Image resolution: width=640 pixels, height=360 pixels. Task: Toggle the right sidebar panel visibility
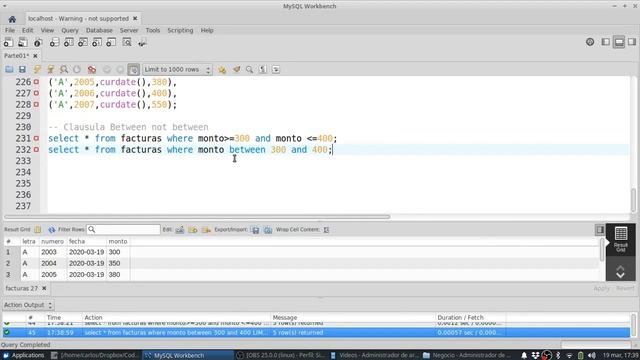click(632, 42)
